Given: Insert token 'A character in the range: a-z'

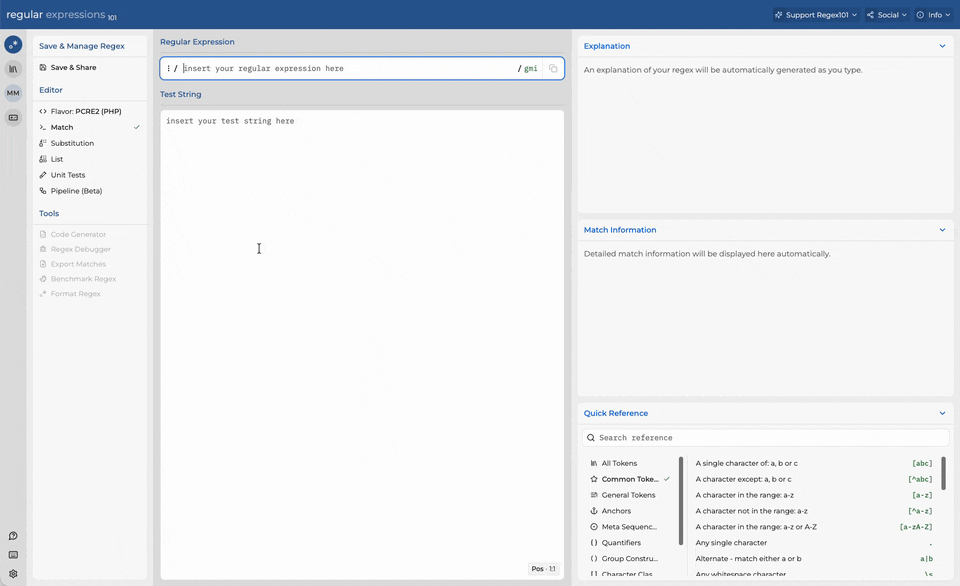Looking at the screenshot, I should click(813, 495).
